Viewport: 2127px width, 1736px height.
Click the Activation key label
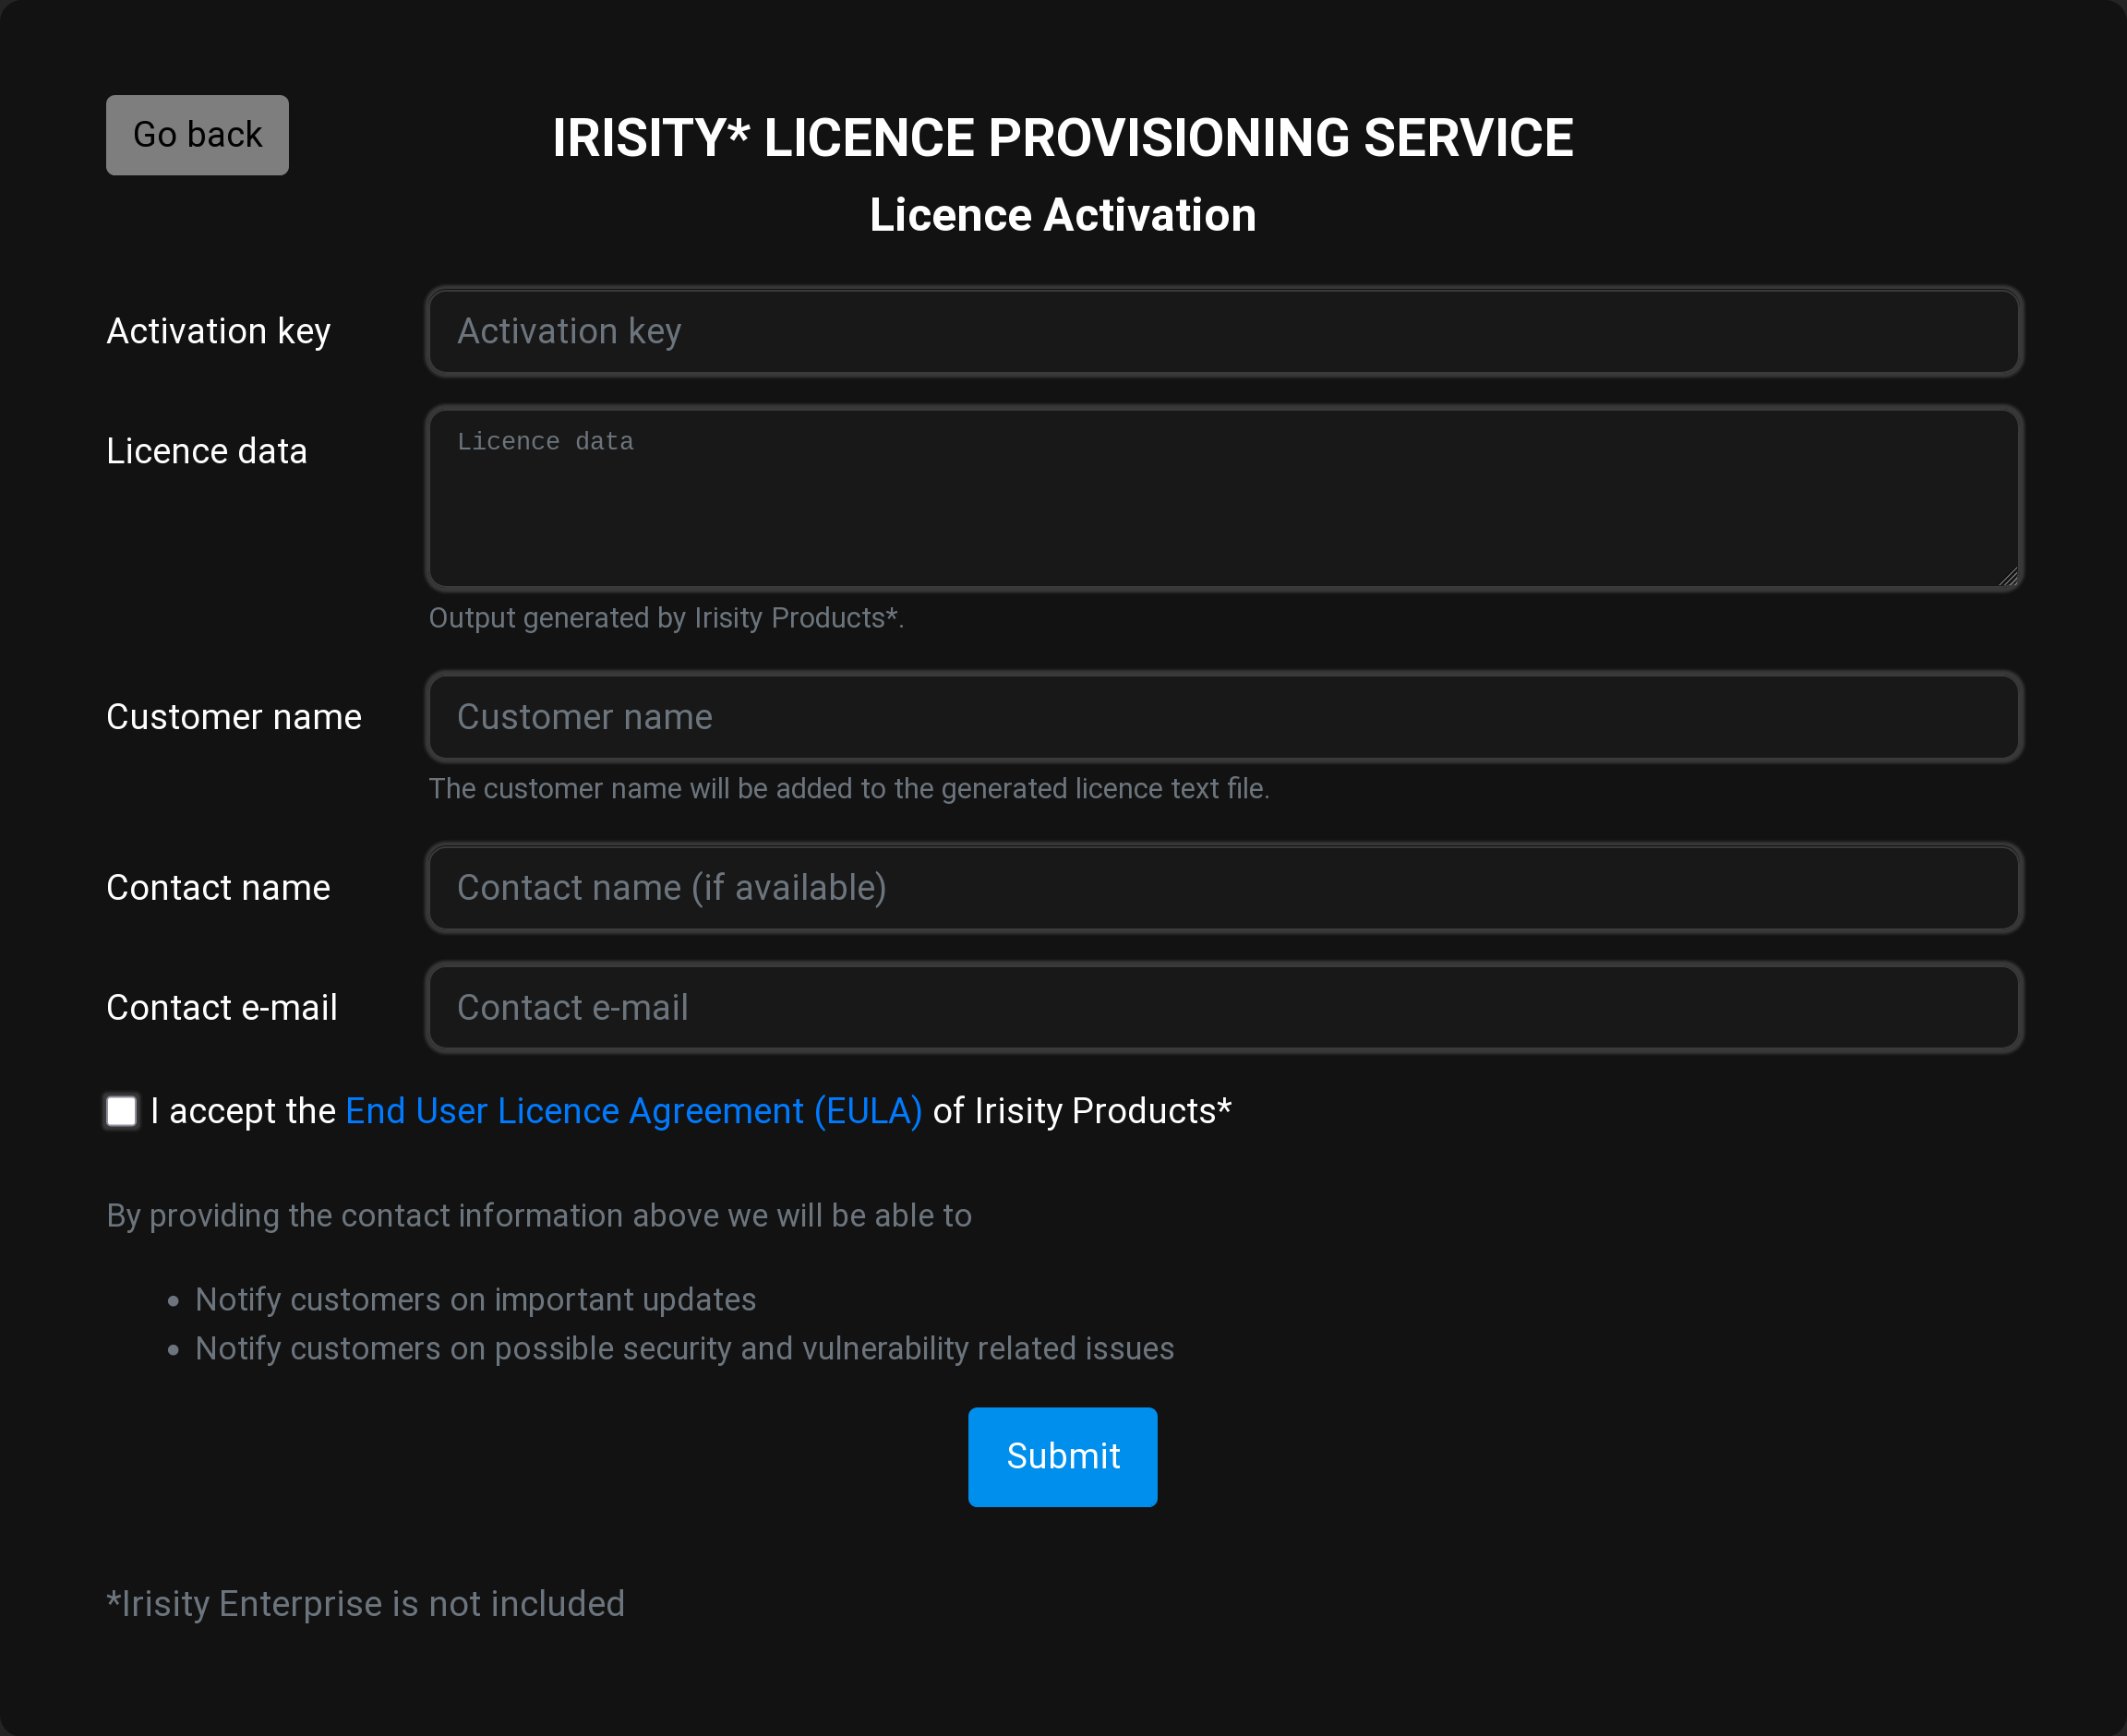point(218,332)
